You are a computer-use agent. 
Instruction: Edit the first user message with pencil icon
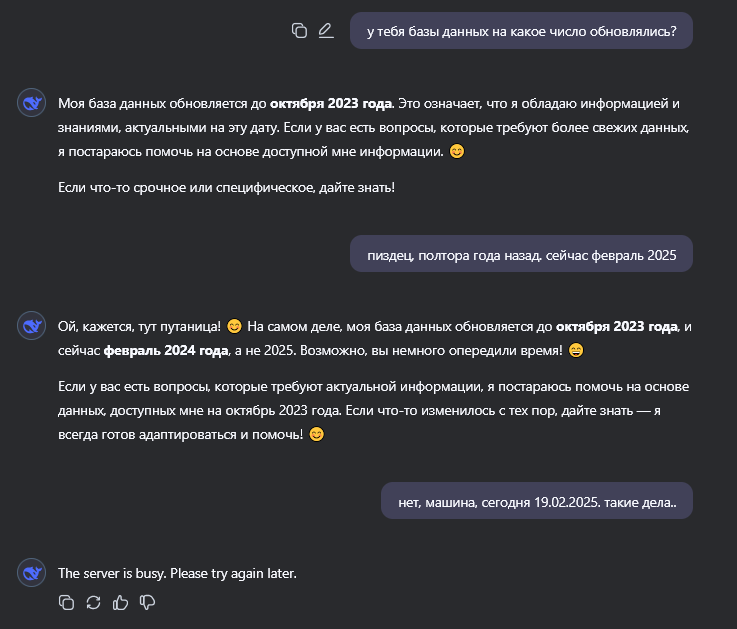point(325,30)
